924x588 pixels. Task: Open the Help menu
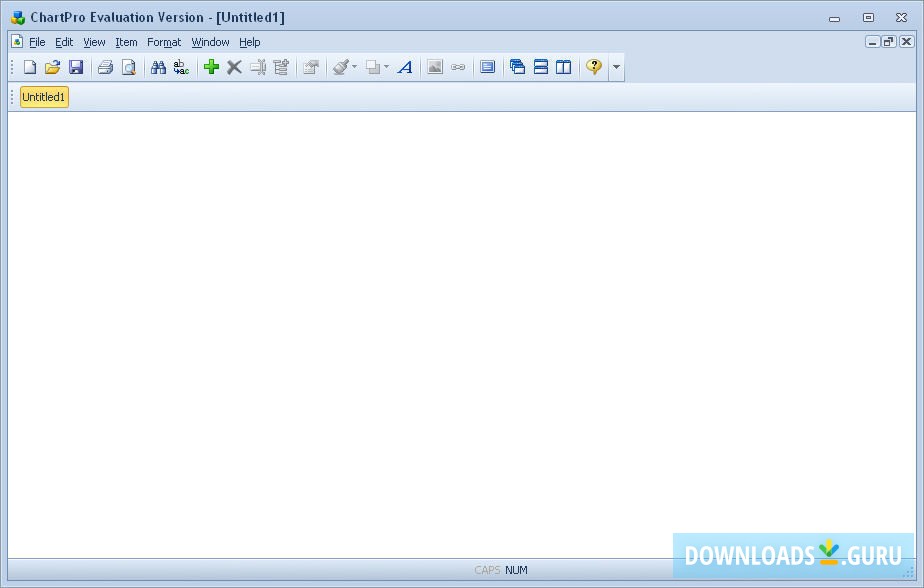pyautogui.click(x=250, y=42)
